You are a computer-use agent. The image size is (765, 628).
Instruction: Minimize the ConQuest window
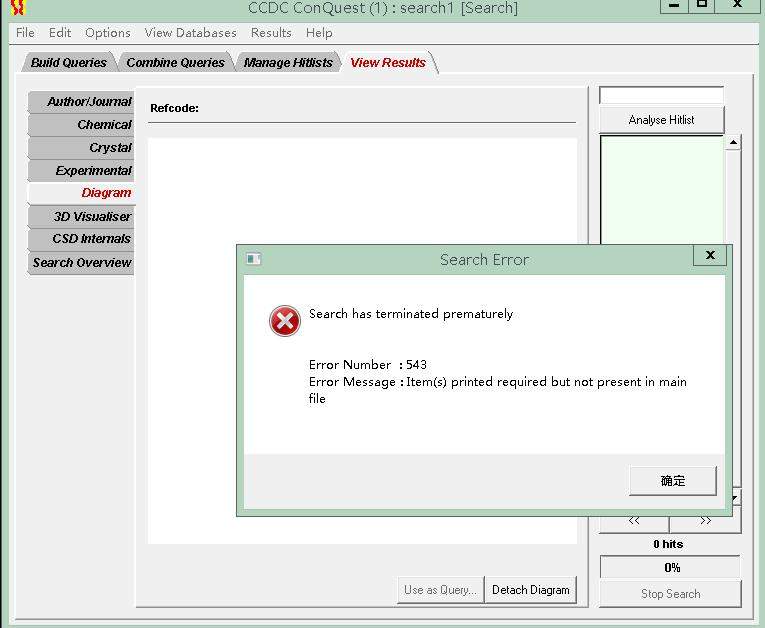(674, 5)
